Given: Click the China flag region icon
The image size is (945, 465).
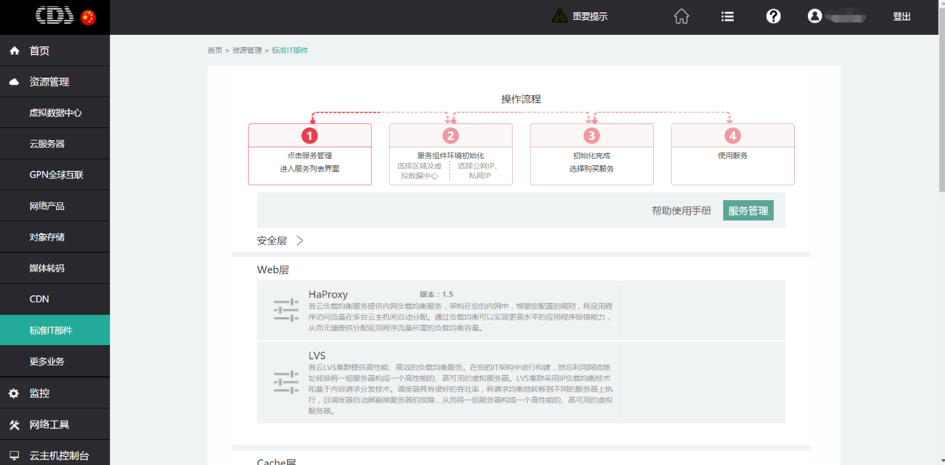Looking at the screenshot, I should 88,17.
